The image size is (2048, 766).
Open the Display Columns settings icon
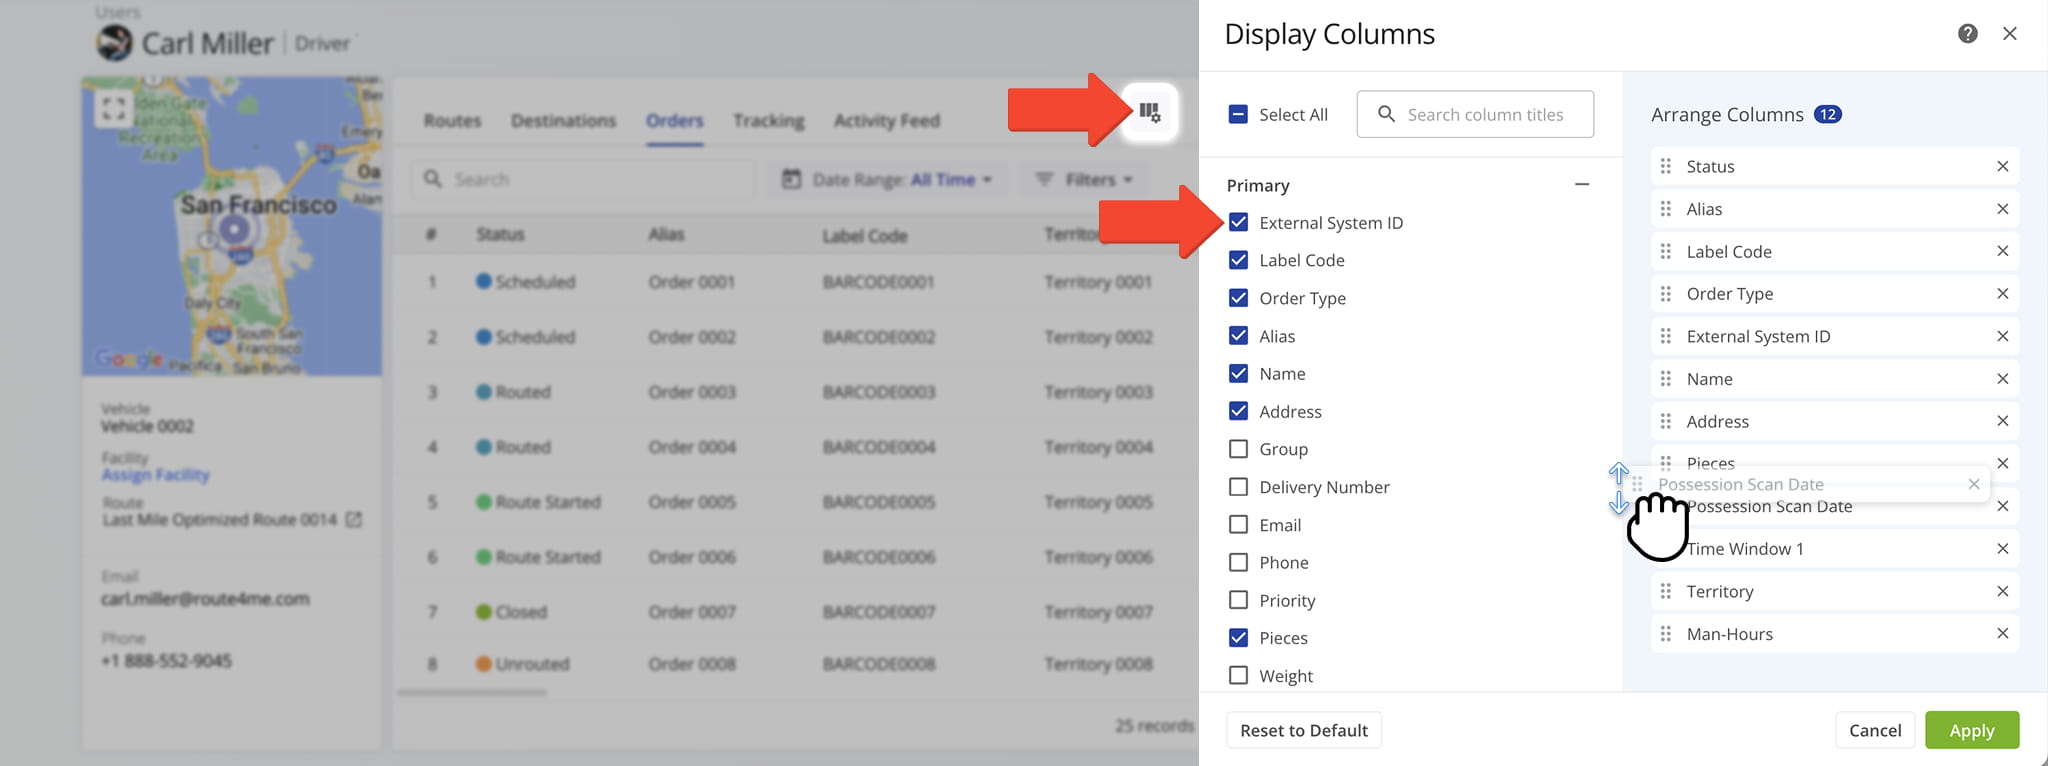1149,112
